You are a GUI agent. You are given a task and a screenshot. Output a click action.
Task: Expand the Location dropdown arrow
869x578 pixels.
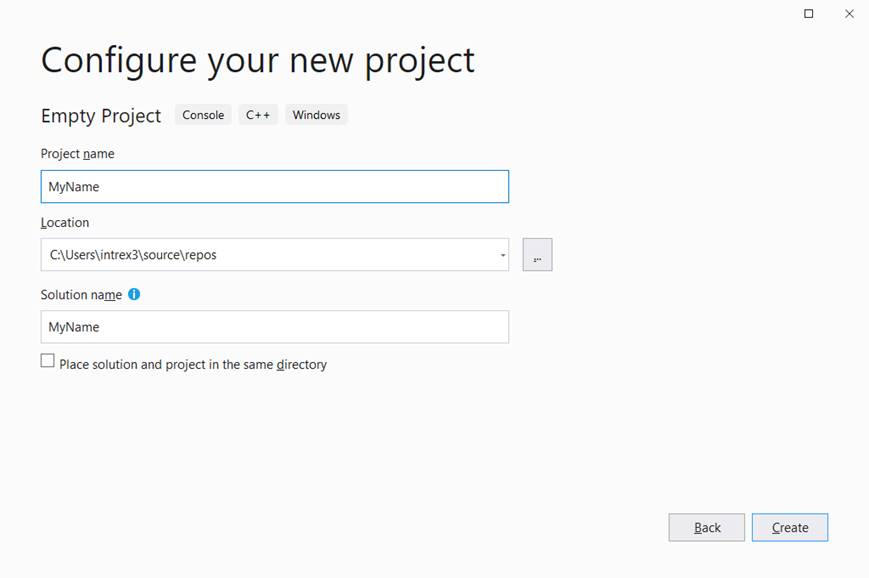click(x=502, y=255)
